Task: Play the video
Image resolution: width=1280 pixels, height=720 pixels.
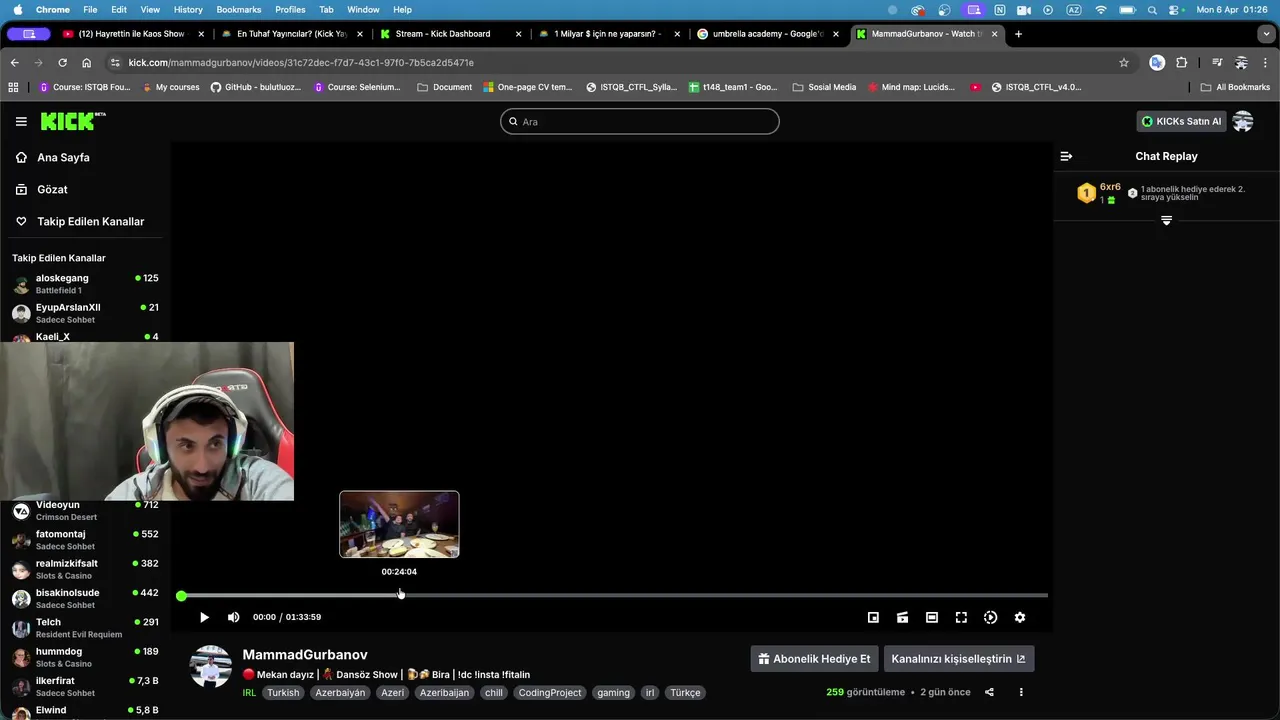Action: pos(204,617)
